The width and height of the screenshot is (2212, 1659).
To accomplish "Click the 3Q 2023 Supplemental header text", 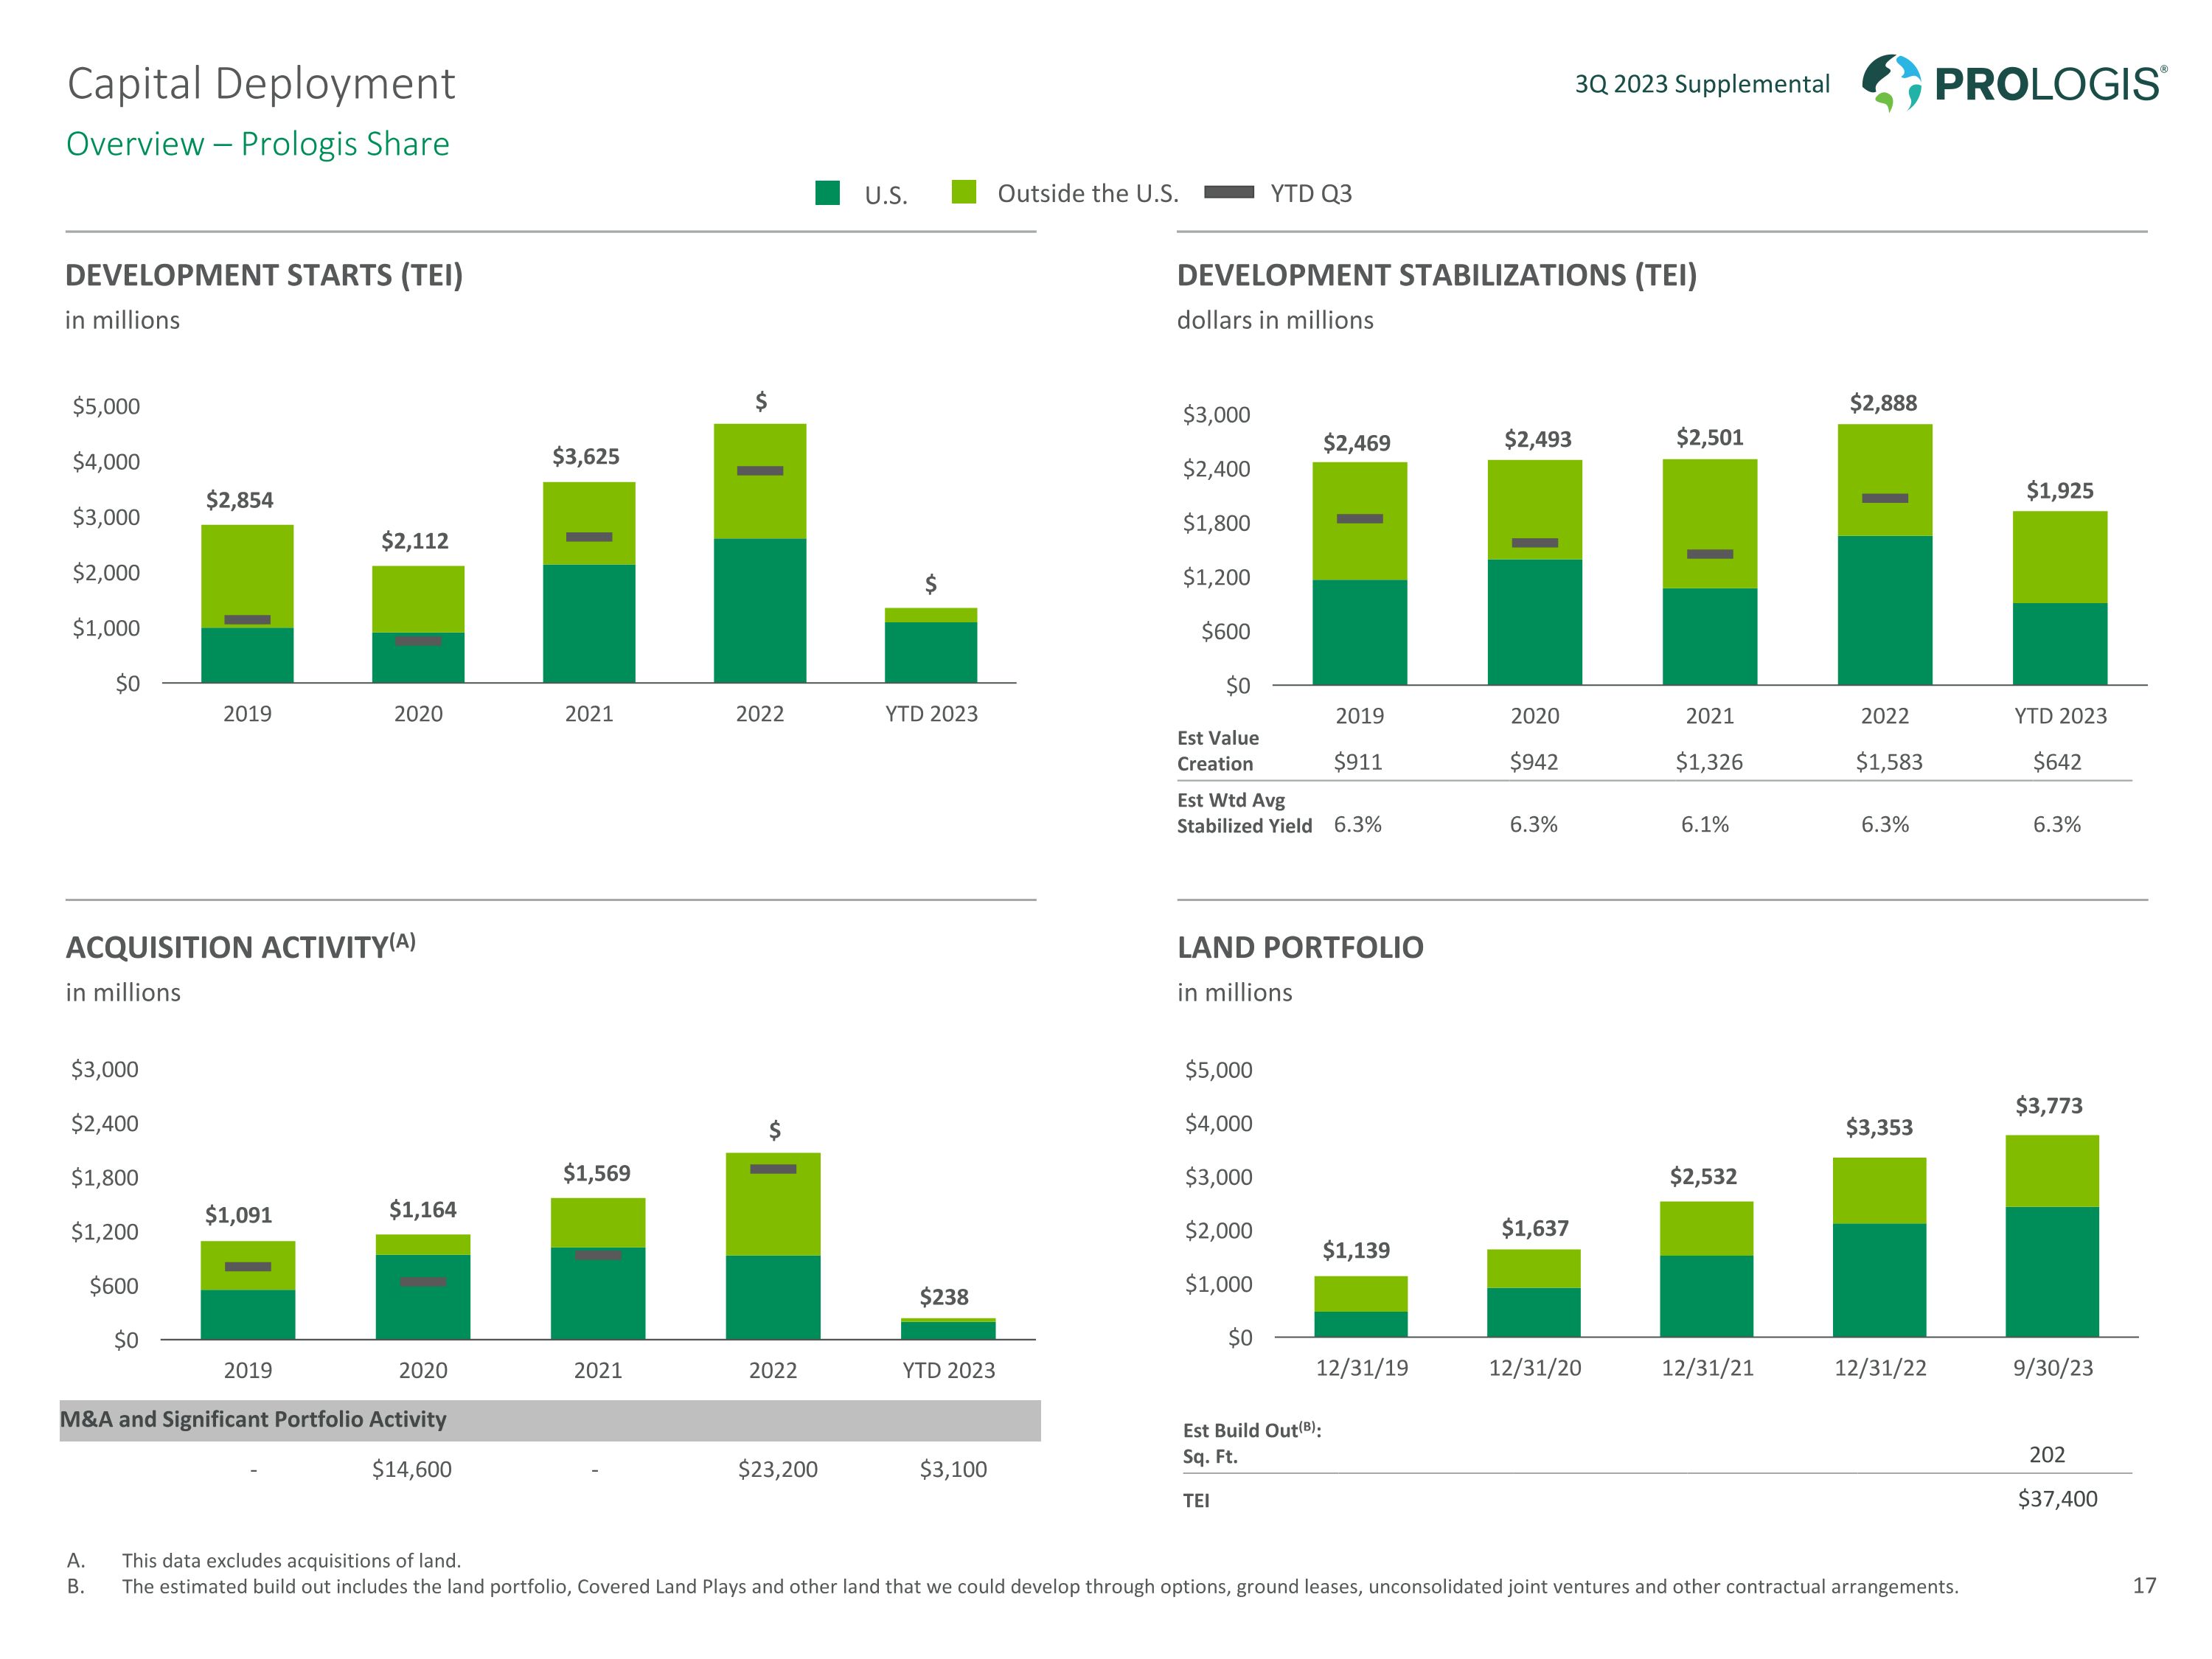I will 1702,84.
